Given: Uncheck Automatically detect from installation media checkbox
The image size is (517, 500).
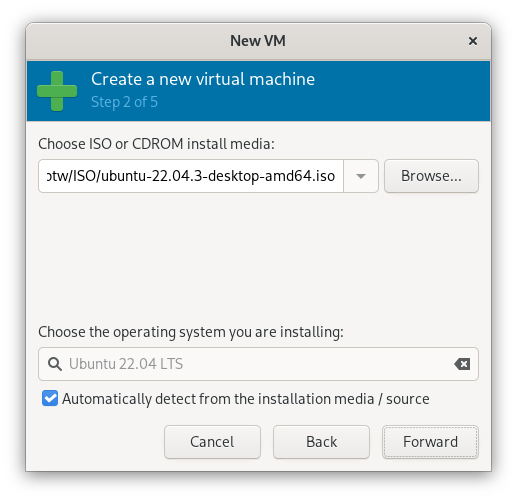Looking at the screenshot, I should pos(50,398).
